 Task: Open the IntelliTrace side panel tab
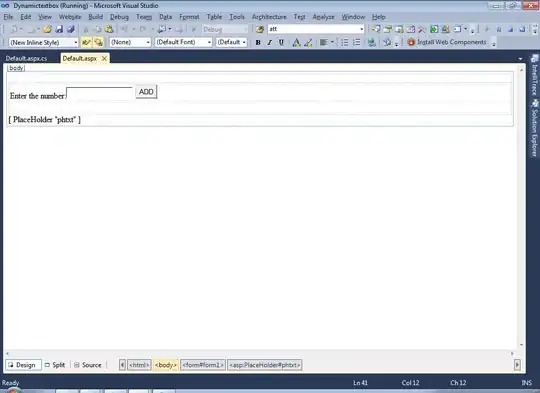tap(534, 75)
